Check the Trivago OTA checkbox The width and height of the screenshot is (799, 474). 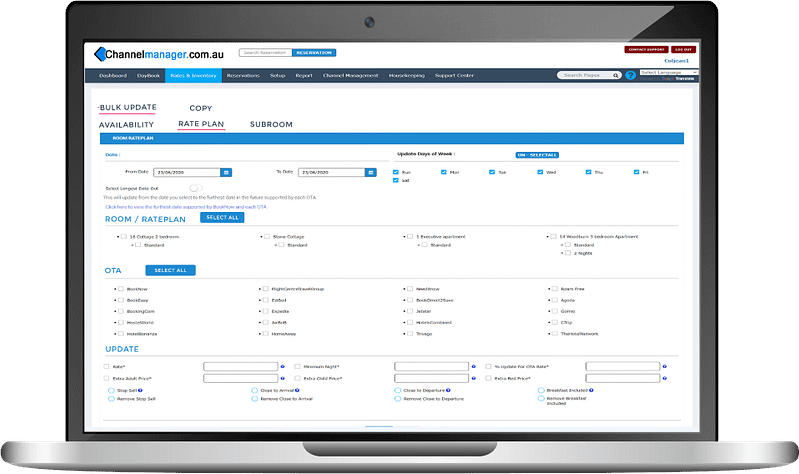tap(410, 333)
